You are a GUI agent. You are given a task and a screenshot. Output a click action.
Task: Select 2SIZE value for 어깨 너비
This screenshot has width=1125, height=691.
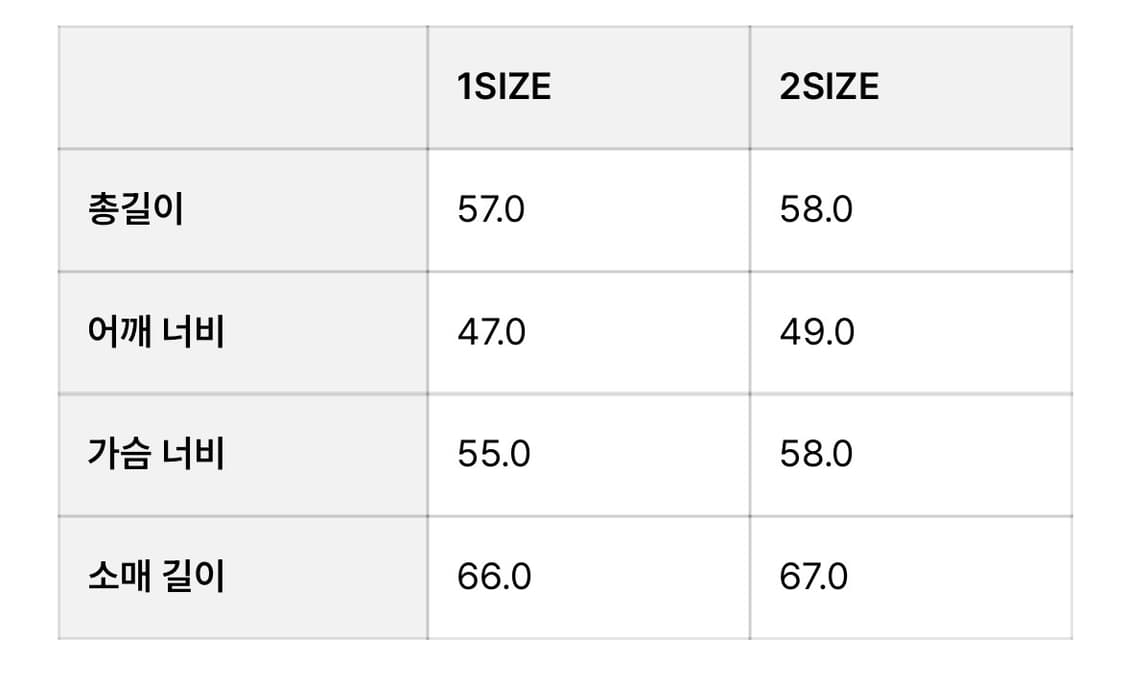click(817, 333)
